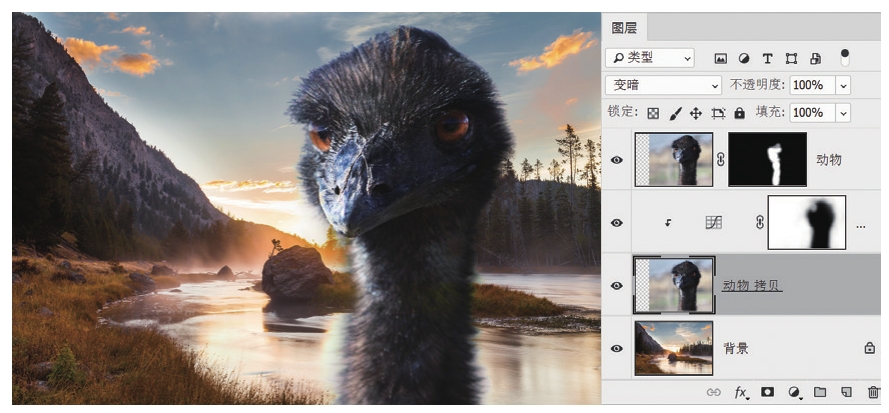Lock position move icon
The image size is (889, 413).
[x=696, y=113]
